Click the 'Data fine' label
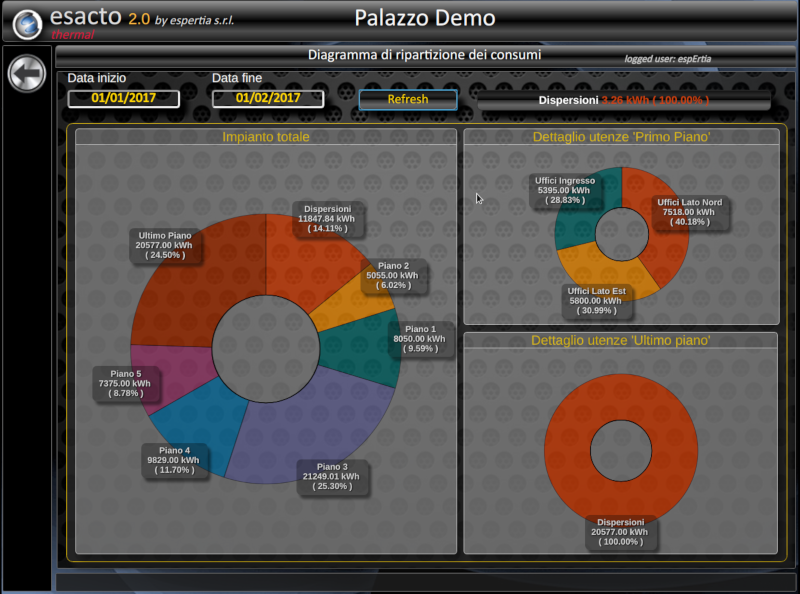Image resolution: width=800 pixels, height=594 pixels. pyautogui.click(x=237, y=78)
